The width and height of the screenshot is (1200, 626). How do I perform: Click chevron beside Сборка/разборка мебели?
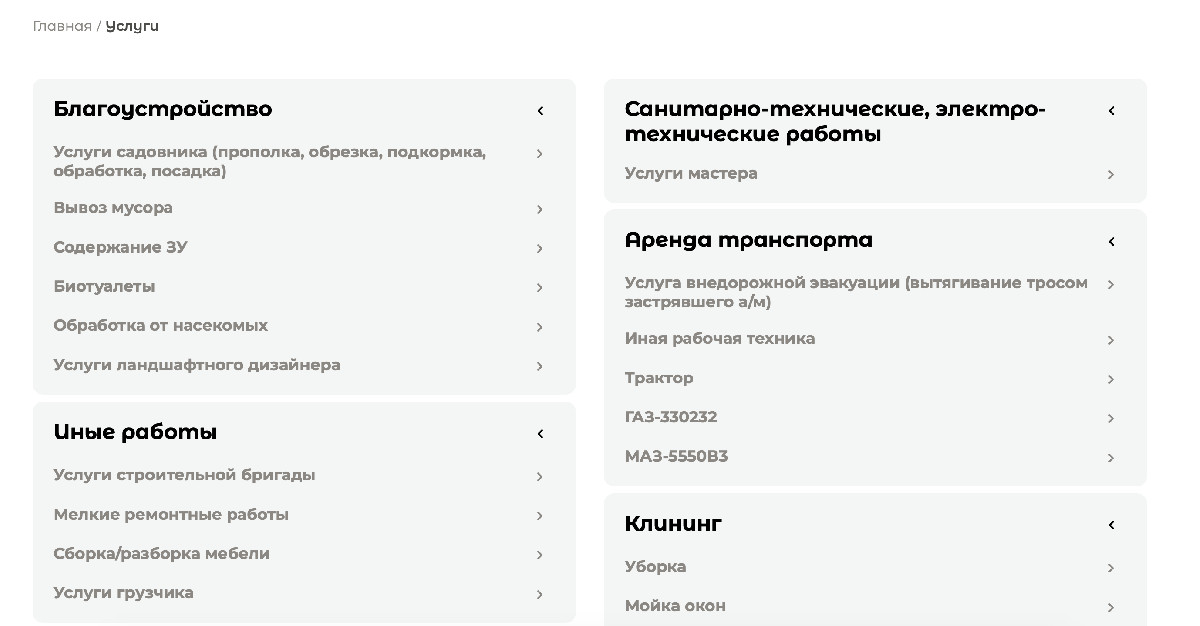(540, 556)
